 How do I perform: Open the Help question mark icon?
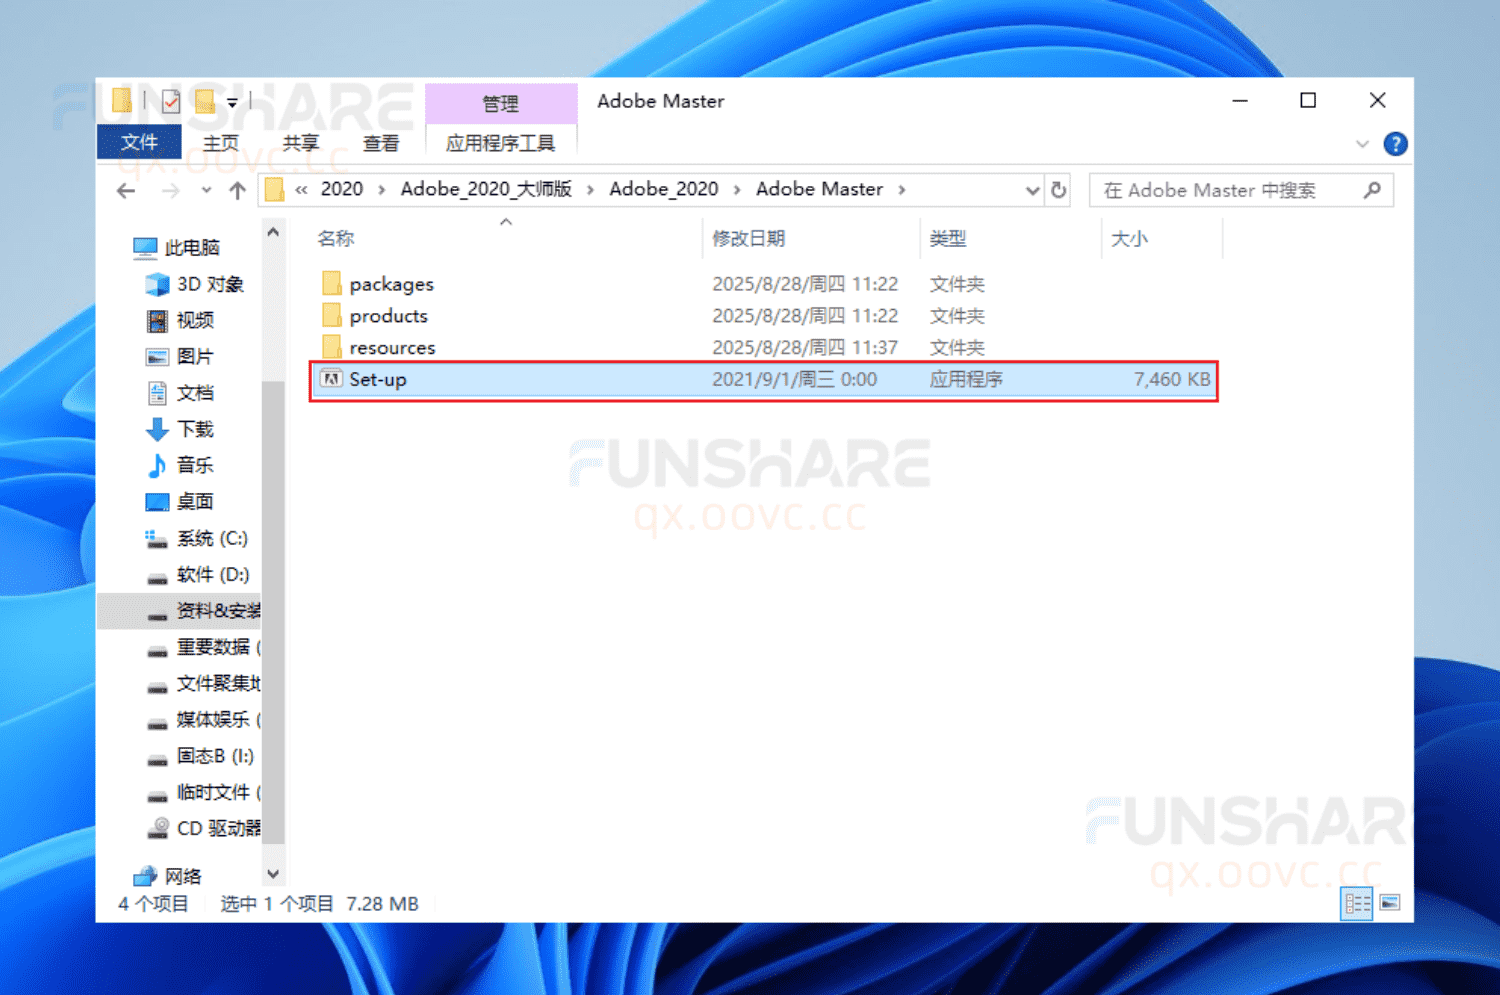[x=1395, y=143]
